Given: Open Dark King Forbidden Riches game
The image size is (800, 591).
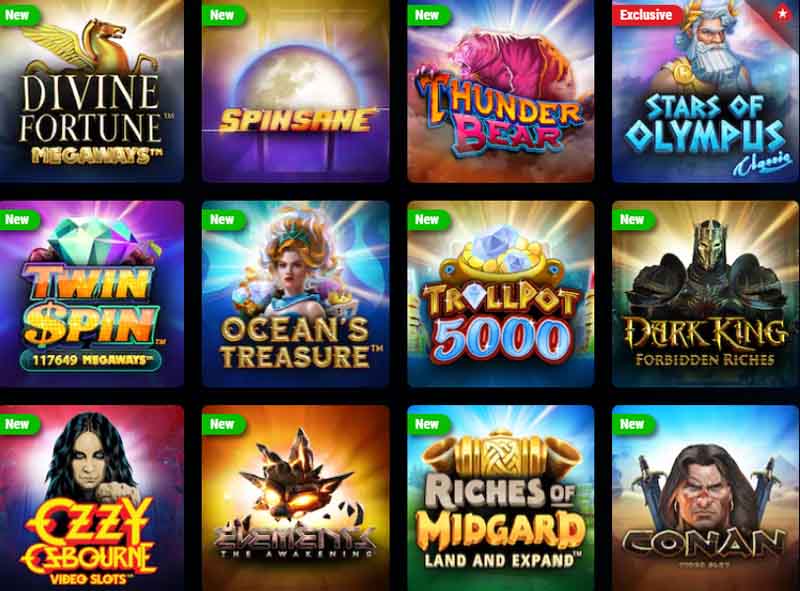Looking at the screenshot, I should tap(706, 294).
